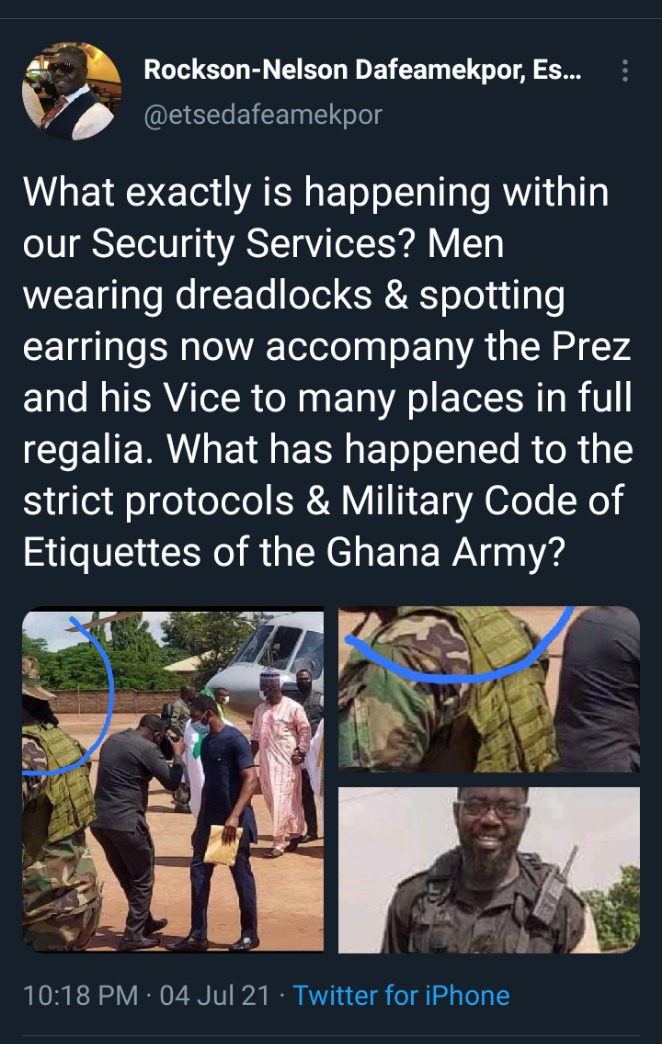Click the 04 Jul 21 date
Screen dimensions: 662x1044
coord(214,995)
